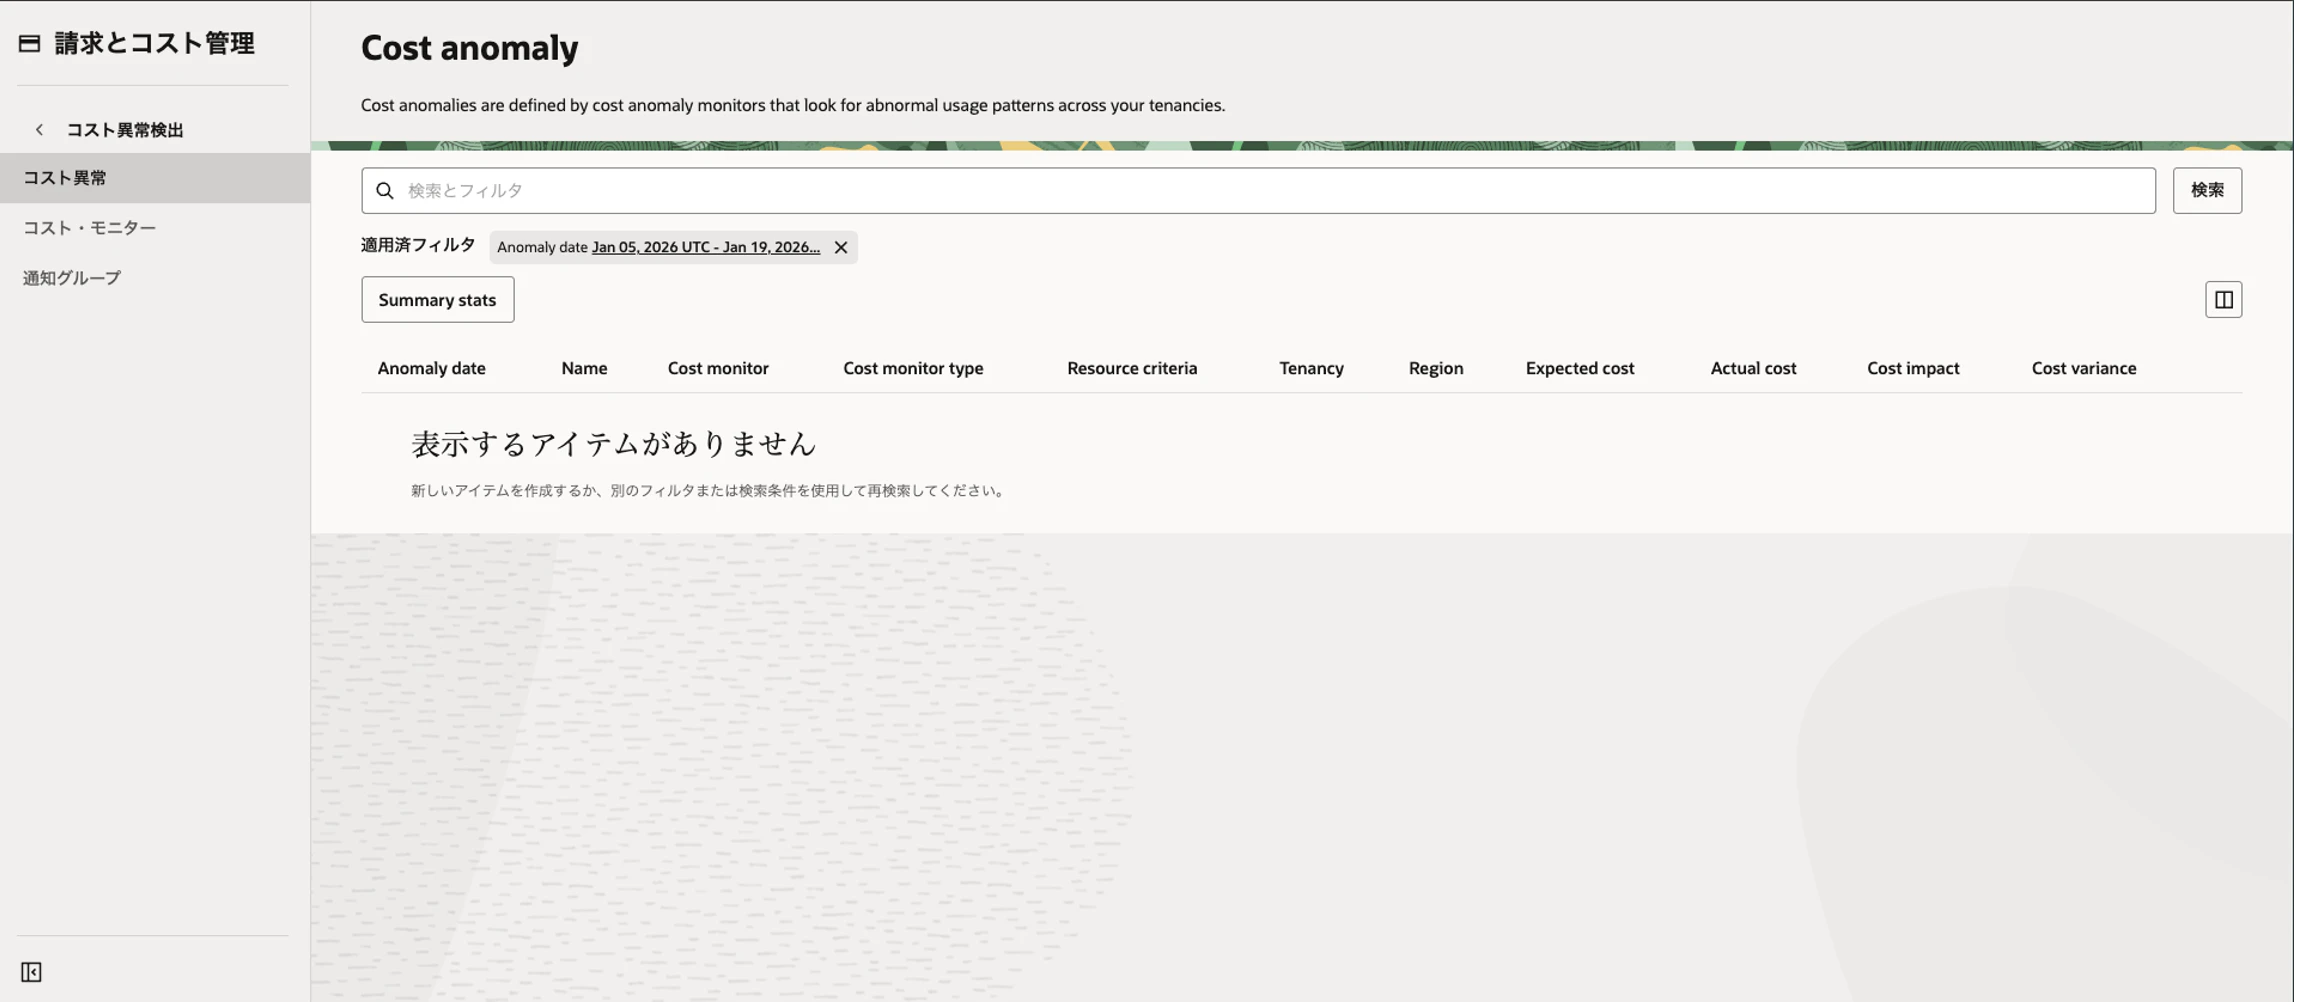Click the Region column header

pyautogui.click(x=1436, y=368)
